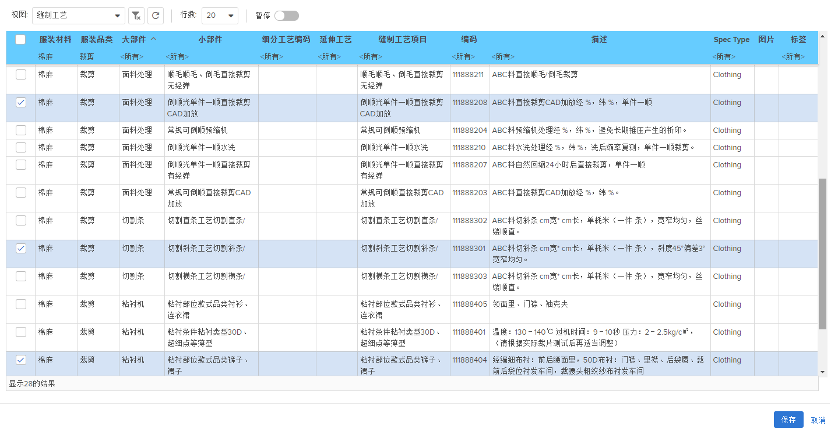Click the 编码 column header
The width and height of the screenshot is (830, 432).
click(468, 39)
